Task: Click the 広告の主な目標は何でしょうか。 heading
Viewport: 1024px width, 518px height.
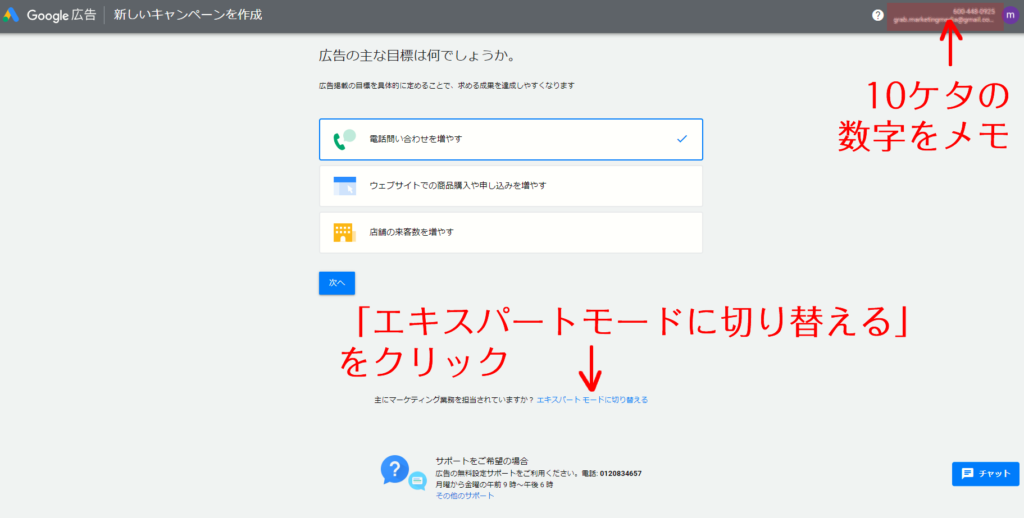Action: point(417,56)
